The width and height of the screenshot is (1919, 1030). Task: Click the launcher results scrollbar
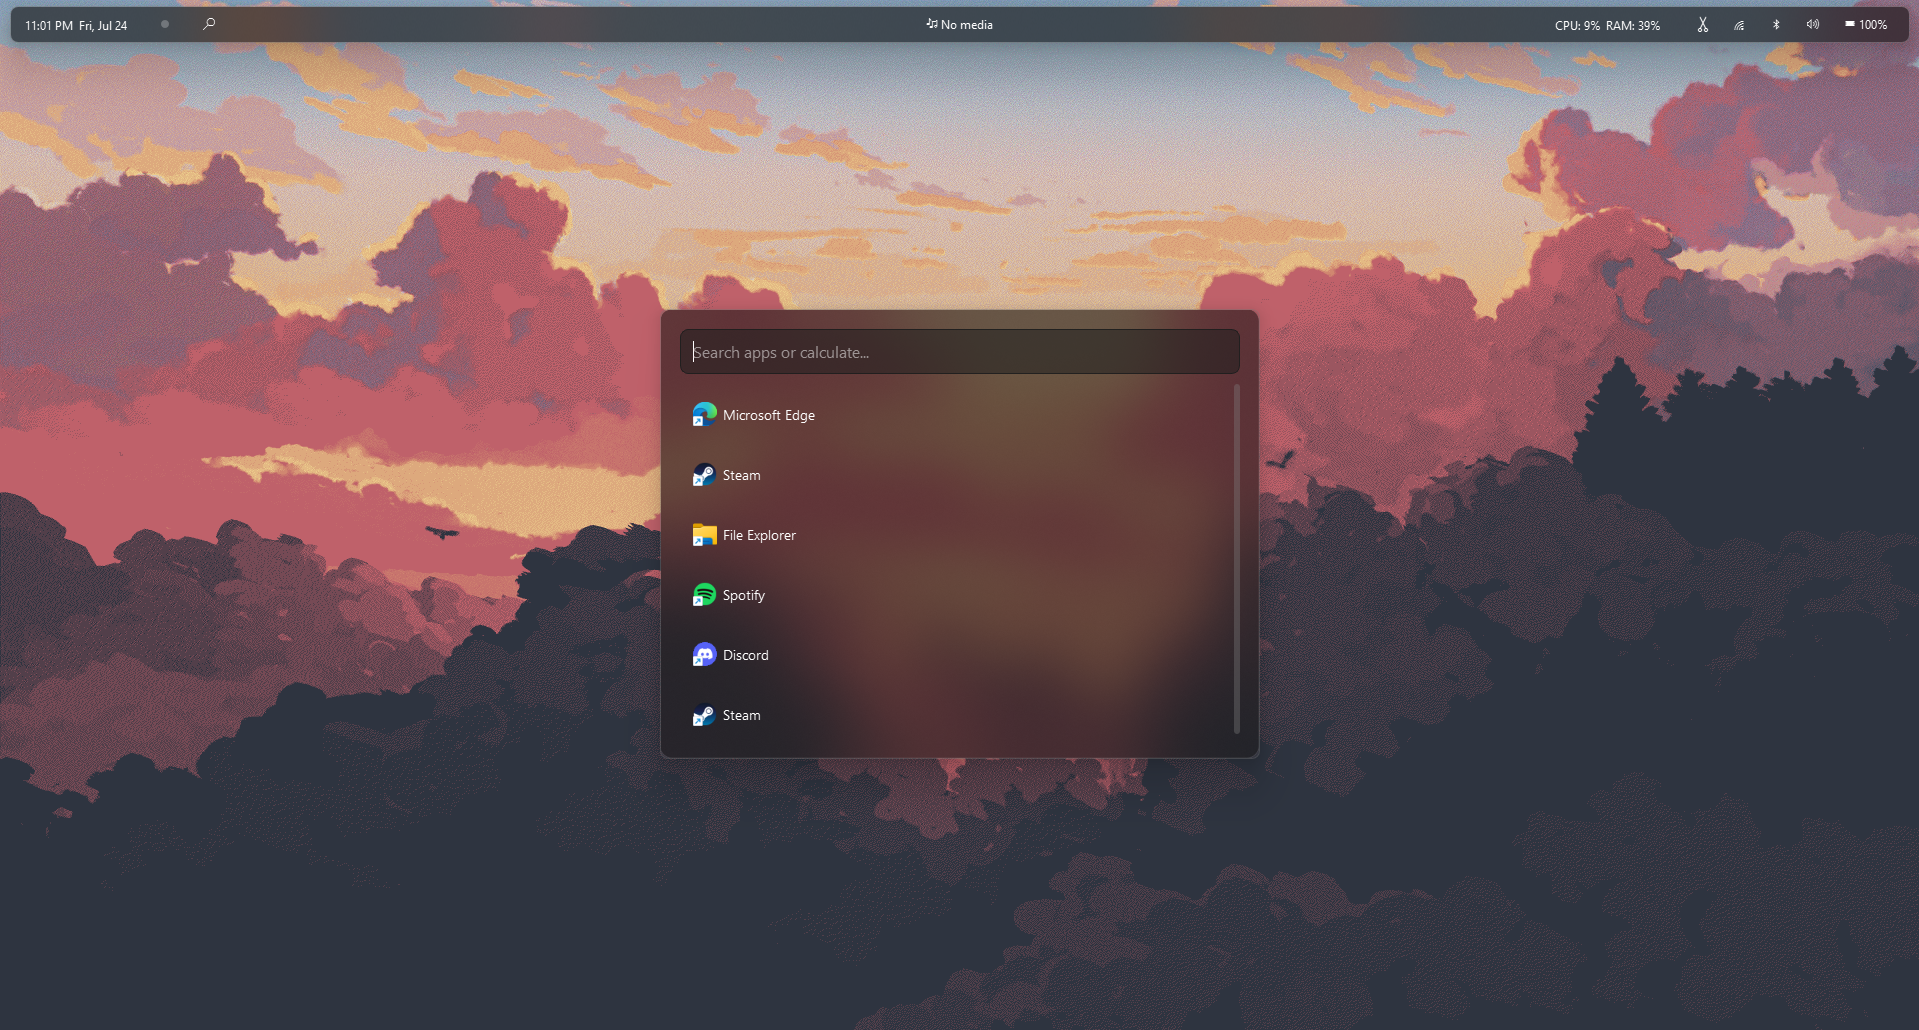[1237, 559]
